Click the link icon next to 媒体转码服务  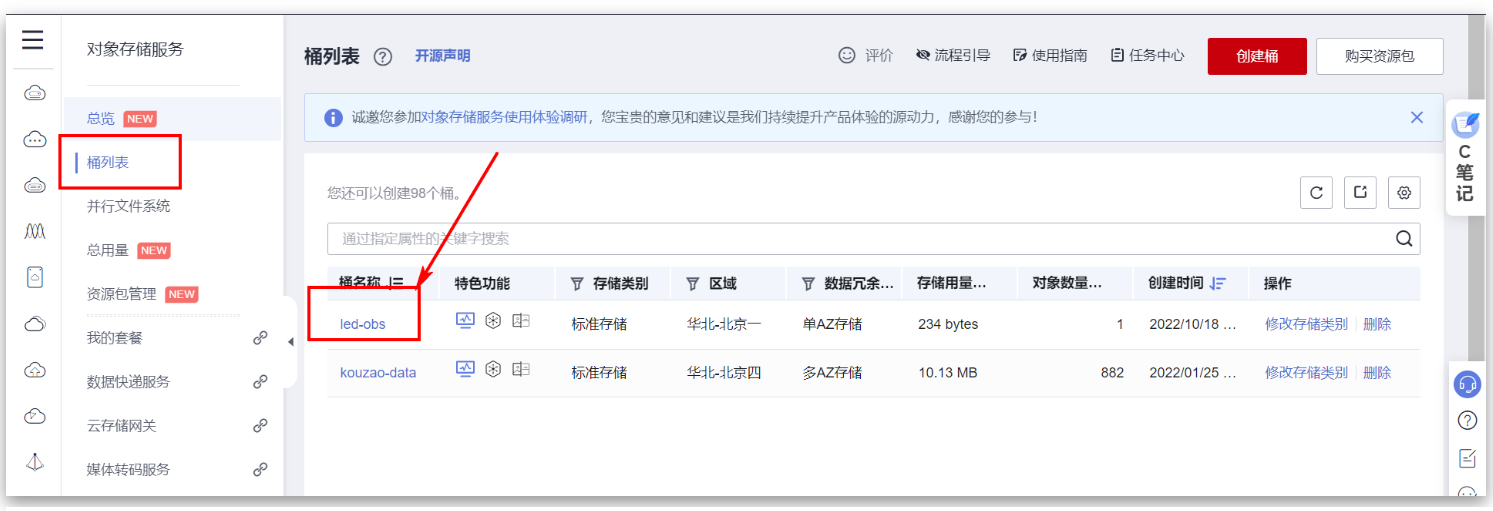tap(260, 469)
